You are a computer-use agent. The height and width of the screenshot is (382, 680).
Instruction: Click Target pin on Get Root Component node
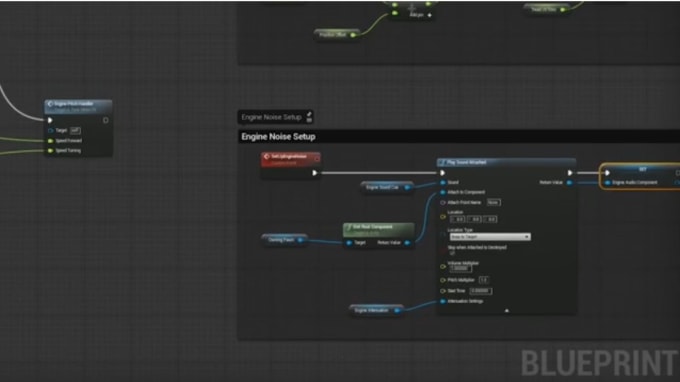coord(349,243)
